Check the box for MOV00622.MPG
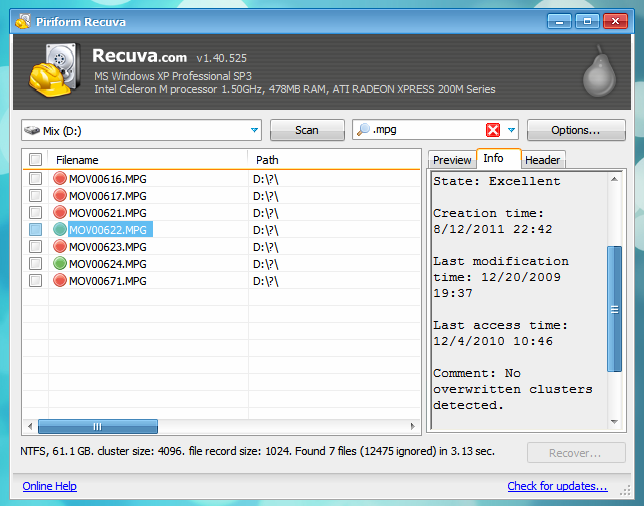The height and width of the screenshot is (506, 644). [x=35, y=229]
